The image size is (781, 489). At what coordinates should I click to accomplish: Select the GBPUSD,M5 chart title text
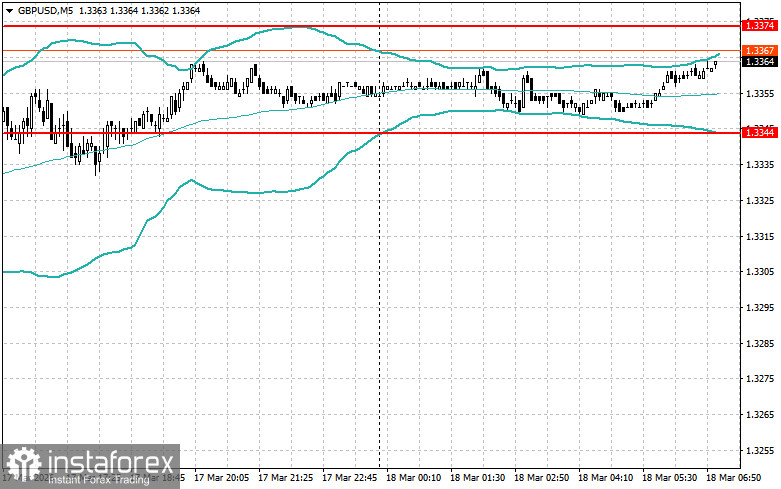[45, 10]
